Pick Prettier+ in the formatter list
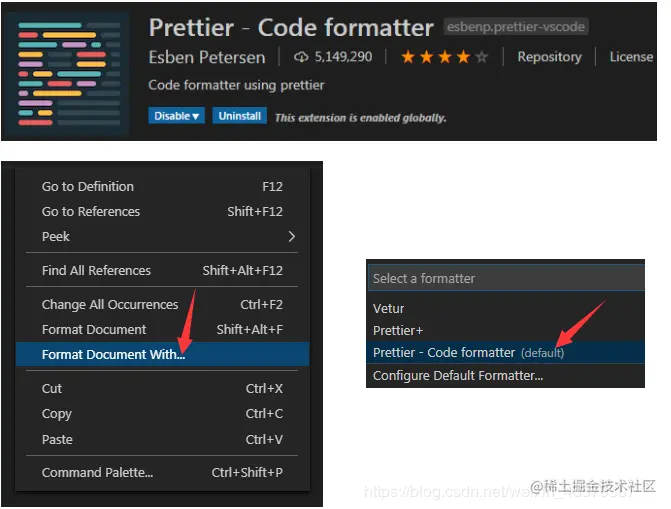This screenshot has width=671, height=509. (505, 330)
